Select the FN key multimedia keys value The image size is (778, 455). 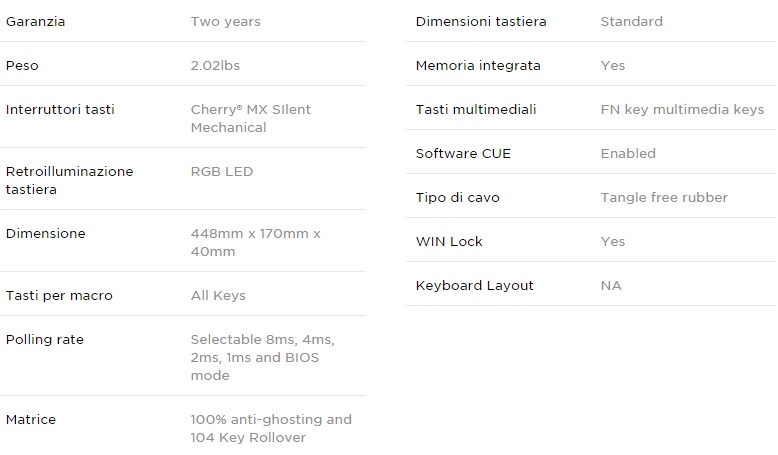click(682, 109)
